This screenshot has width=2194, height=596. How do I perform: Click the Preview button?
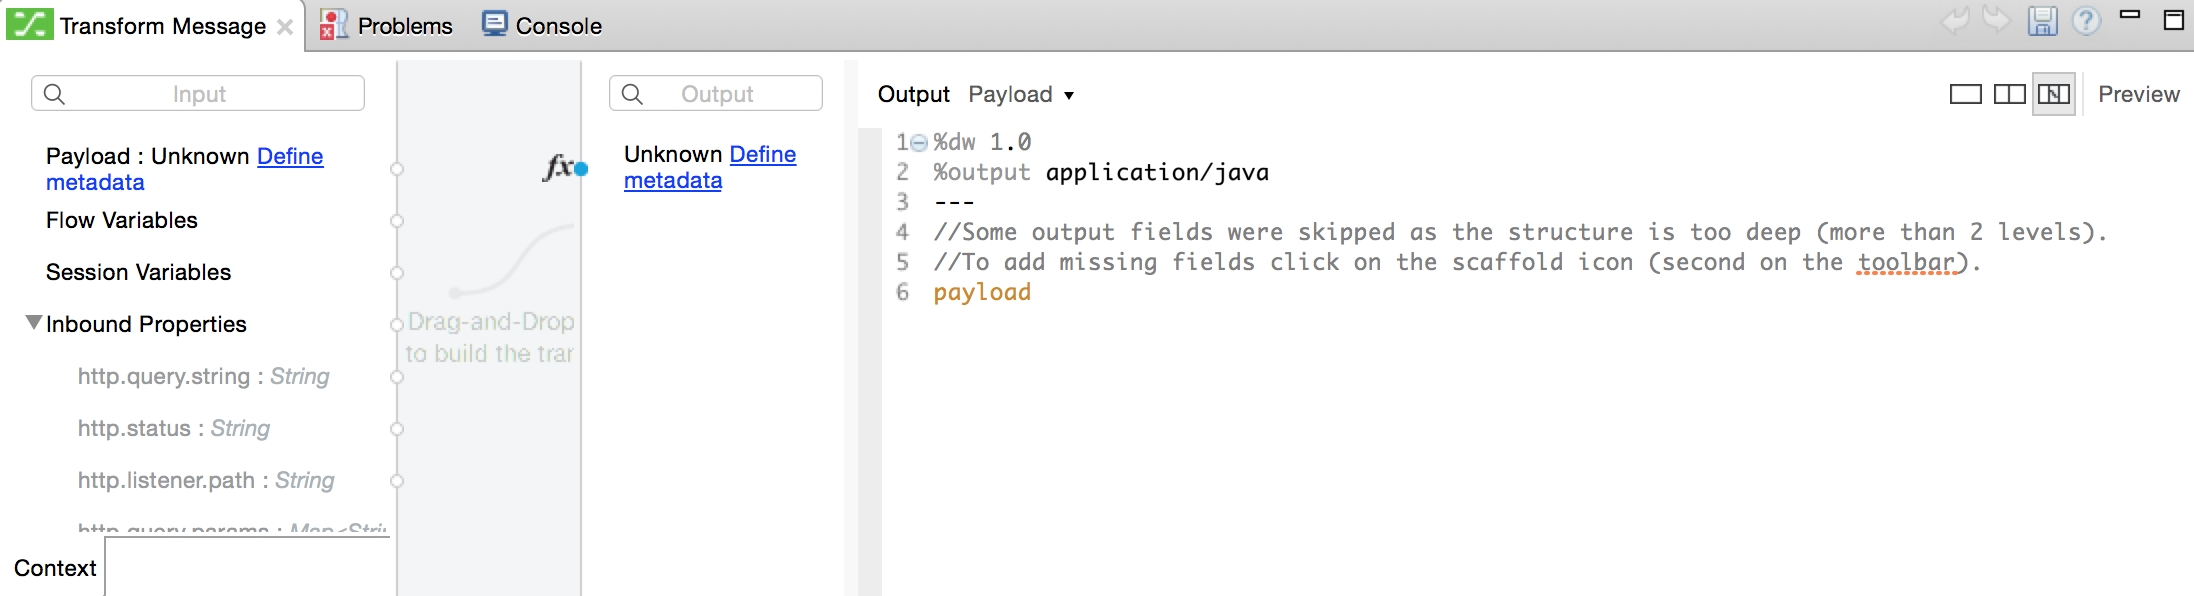coord(2138,94)
